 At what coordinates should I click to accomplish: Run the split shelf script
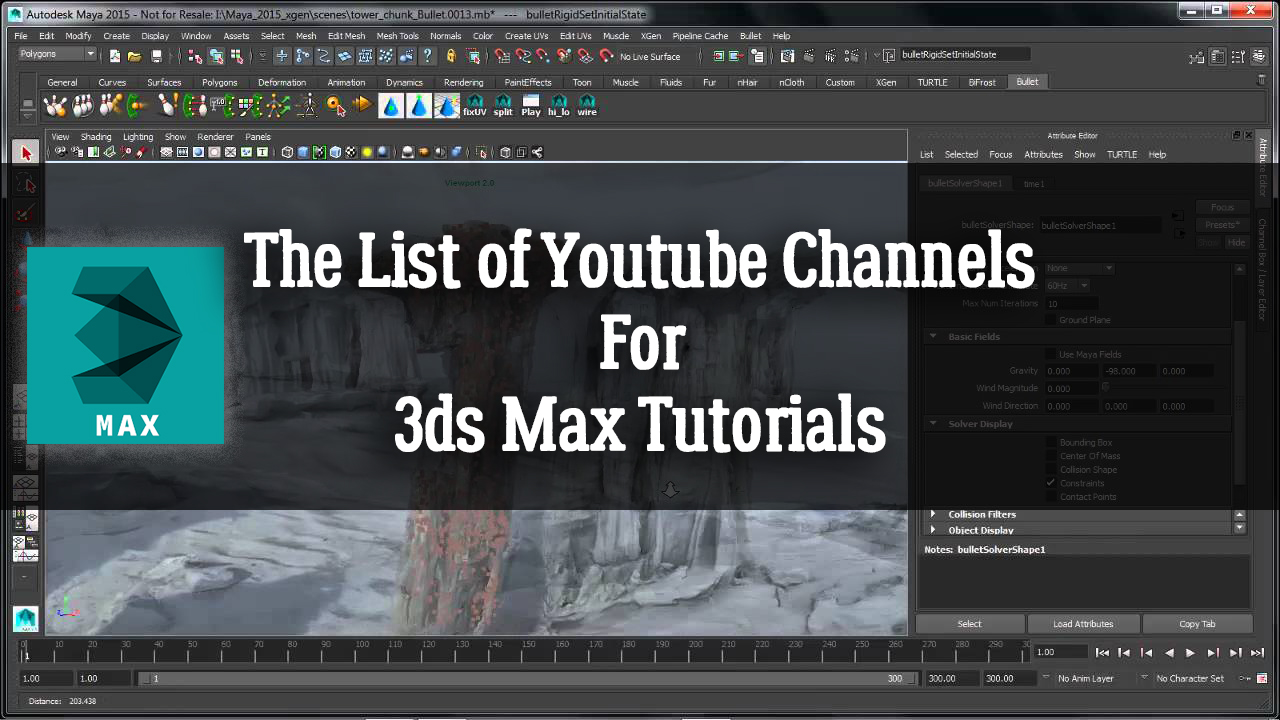coord(503,105)
